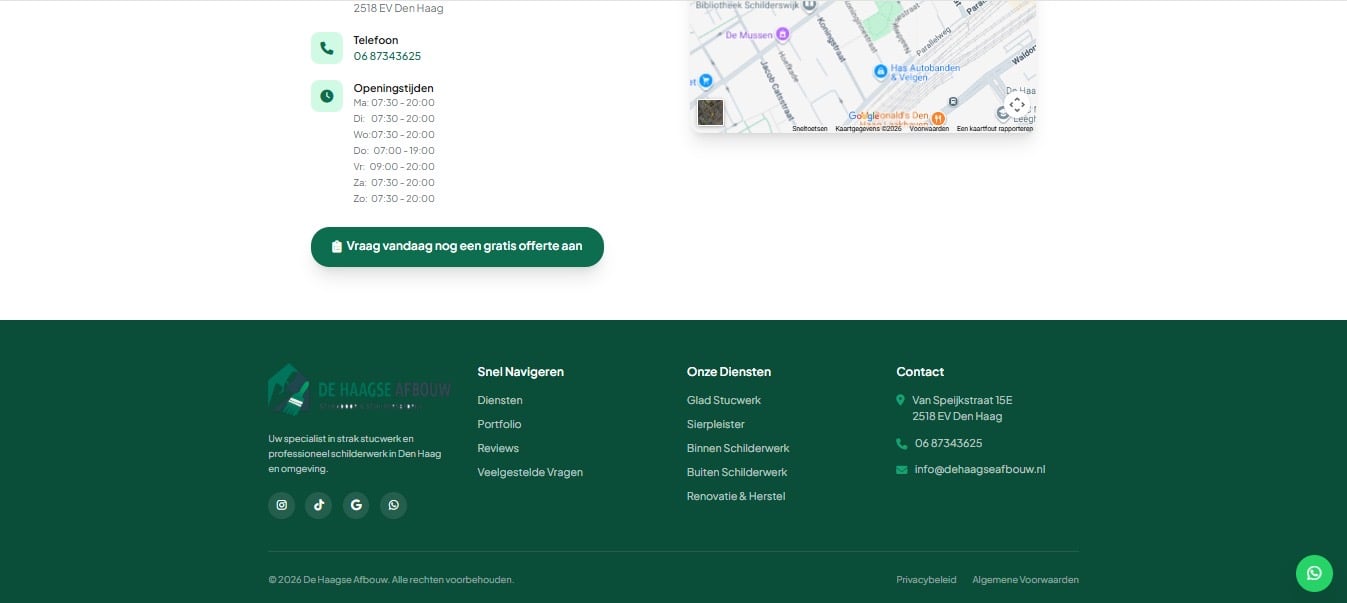Click the phone icon in footer Contact
The width and height of the screenshot is (1347, 603).
point(902,444)
